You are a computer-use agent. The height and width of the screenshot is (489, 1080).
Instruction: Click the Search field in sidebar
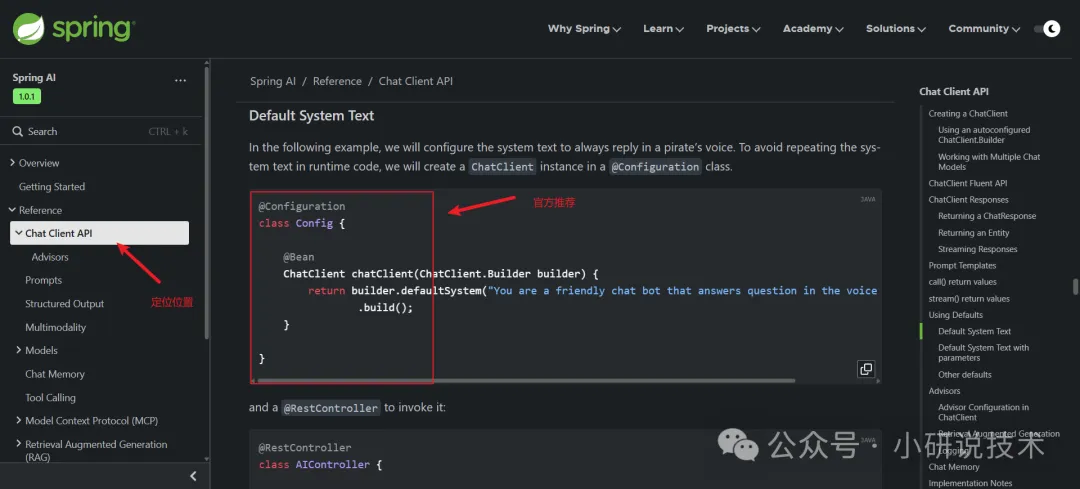point(101,132)
